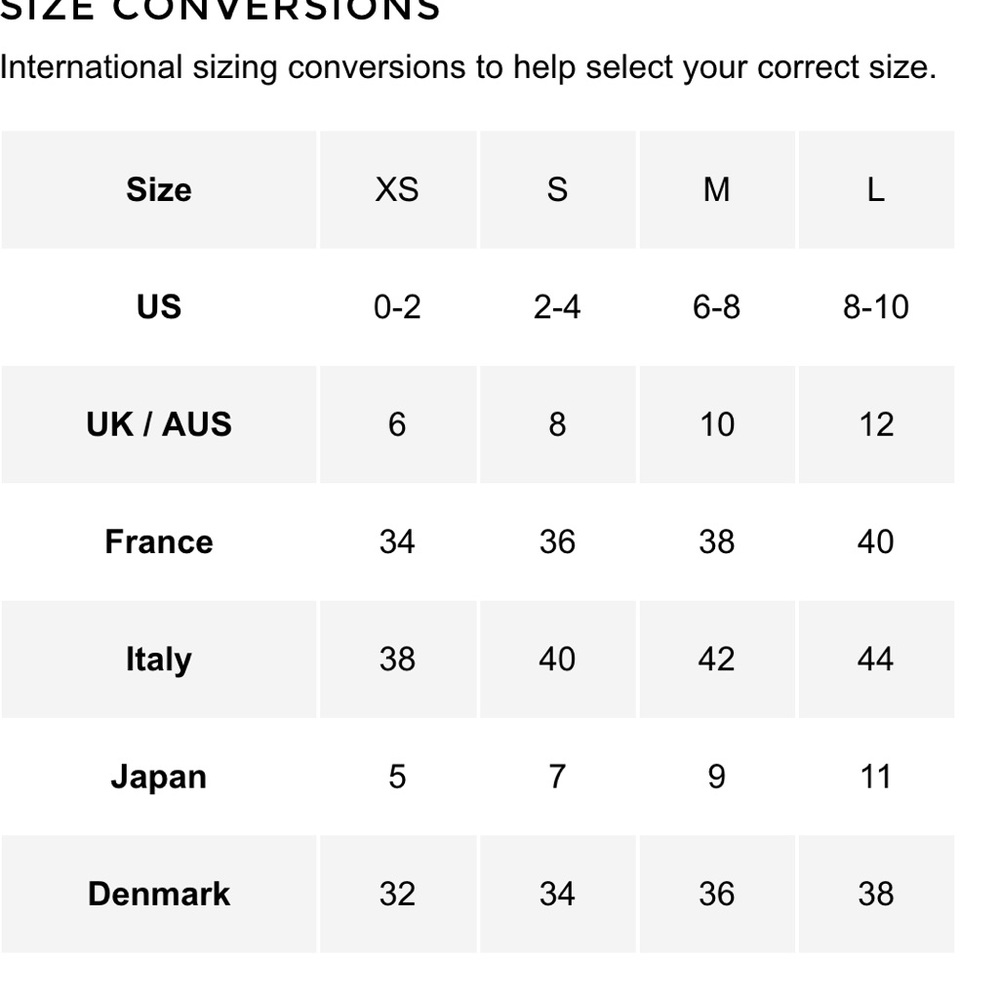
Task: Select Japan size 7 cell
Action: click(557, 776)
